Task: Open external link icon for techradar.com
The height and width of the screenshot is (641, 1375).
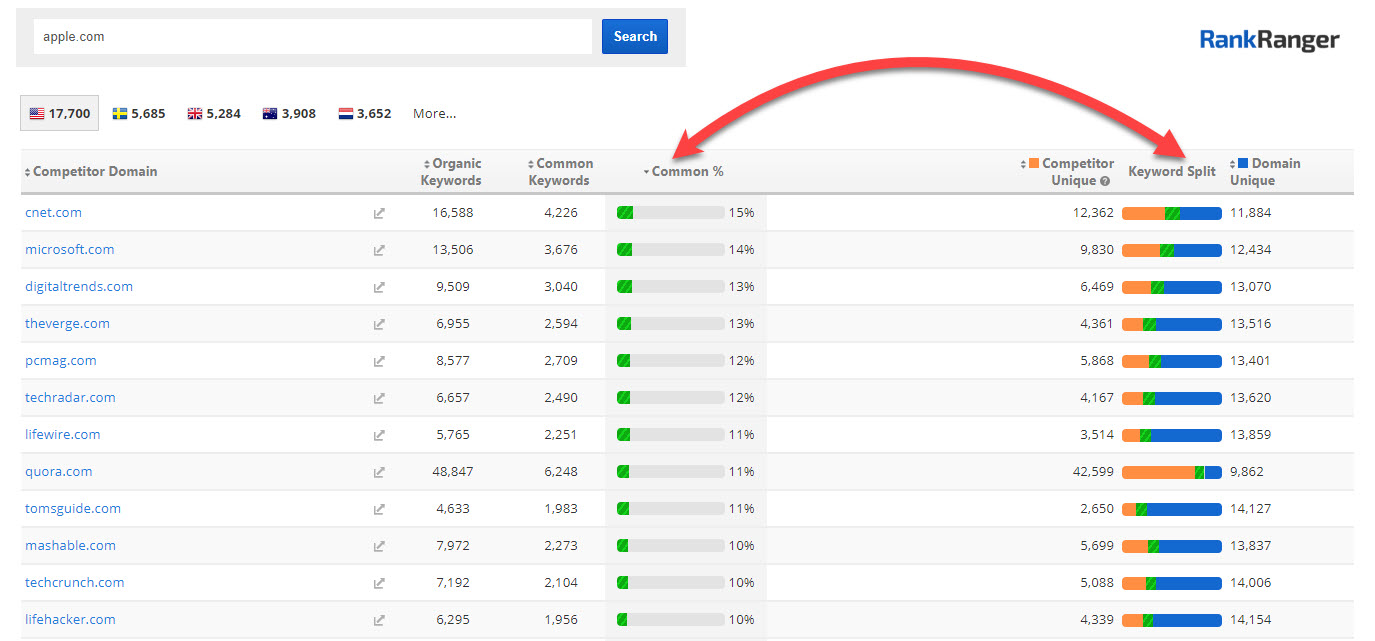Action: (x=379, y=398)
